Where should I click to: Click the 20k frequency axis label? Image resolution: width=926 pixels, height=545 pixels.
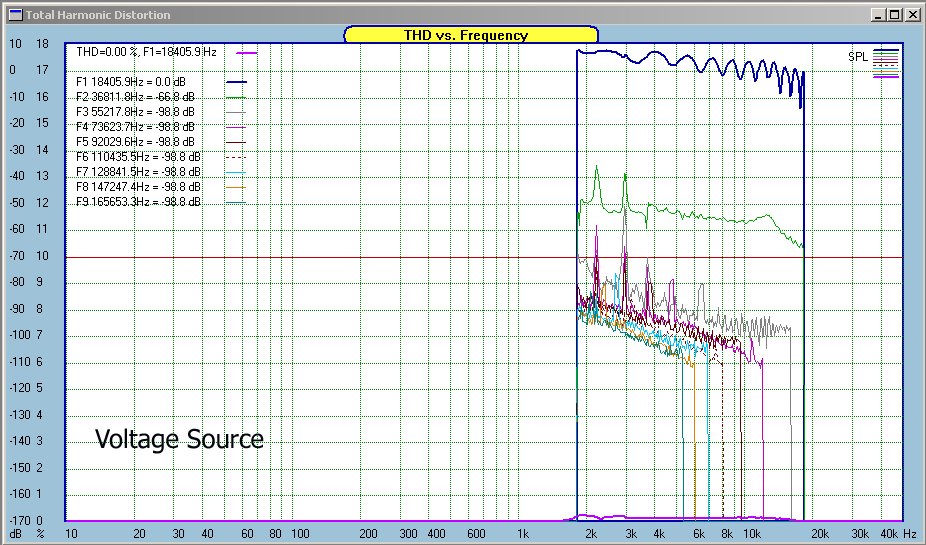pos(820,534)
